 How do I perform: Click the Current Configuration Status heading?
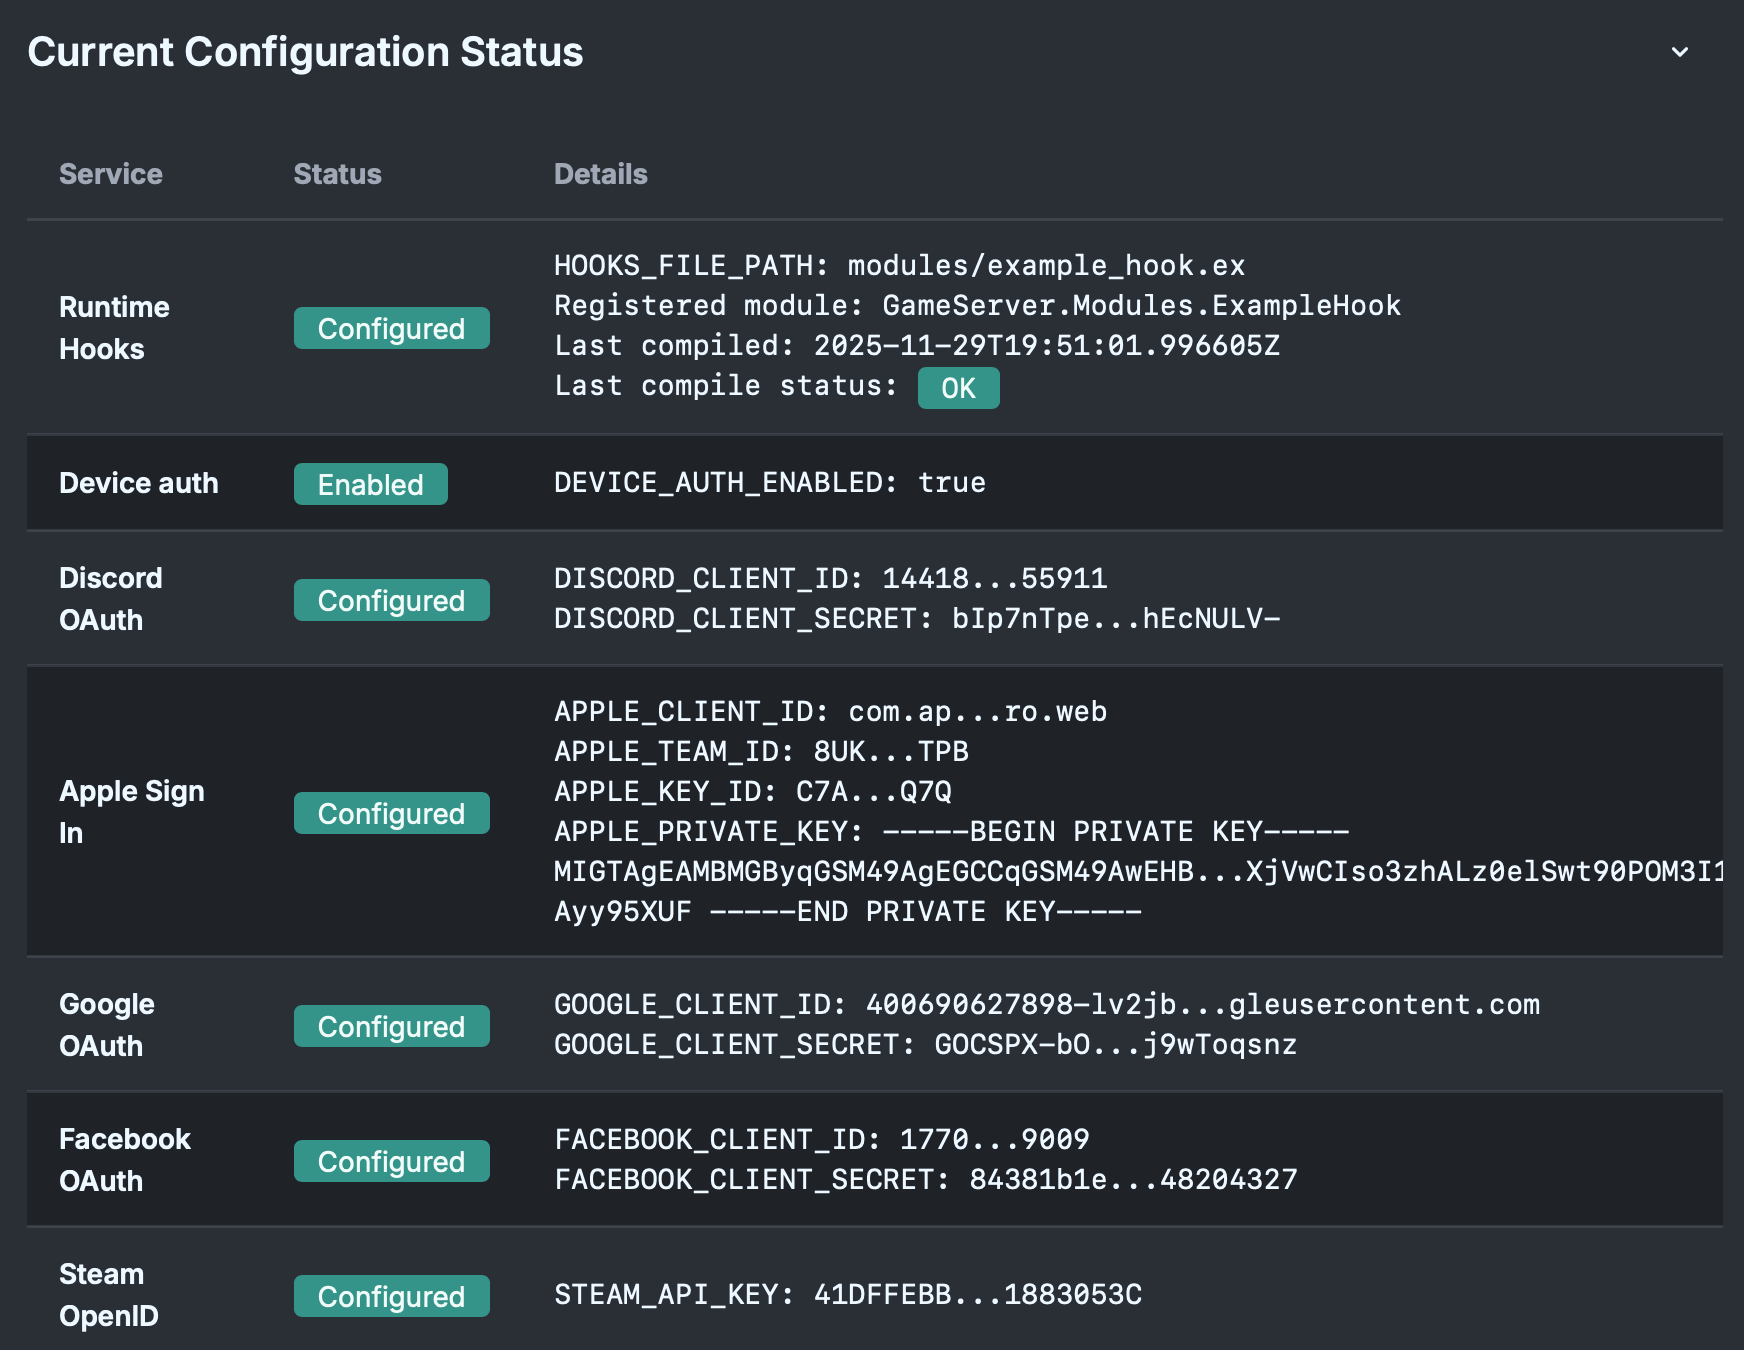[x=305, y=52]
